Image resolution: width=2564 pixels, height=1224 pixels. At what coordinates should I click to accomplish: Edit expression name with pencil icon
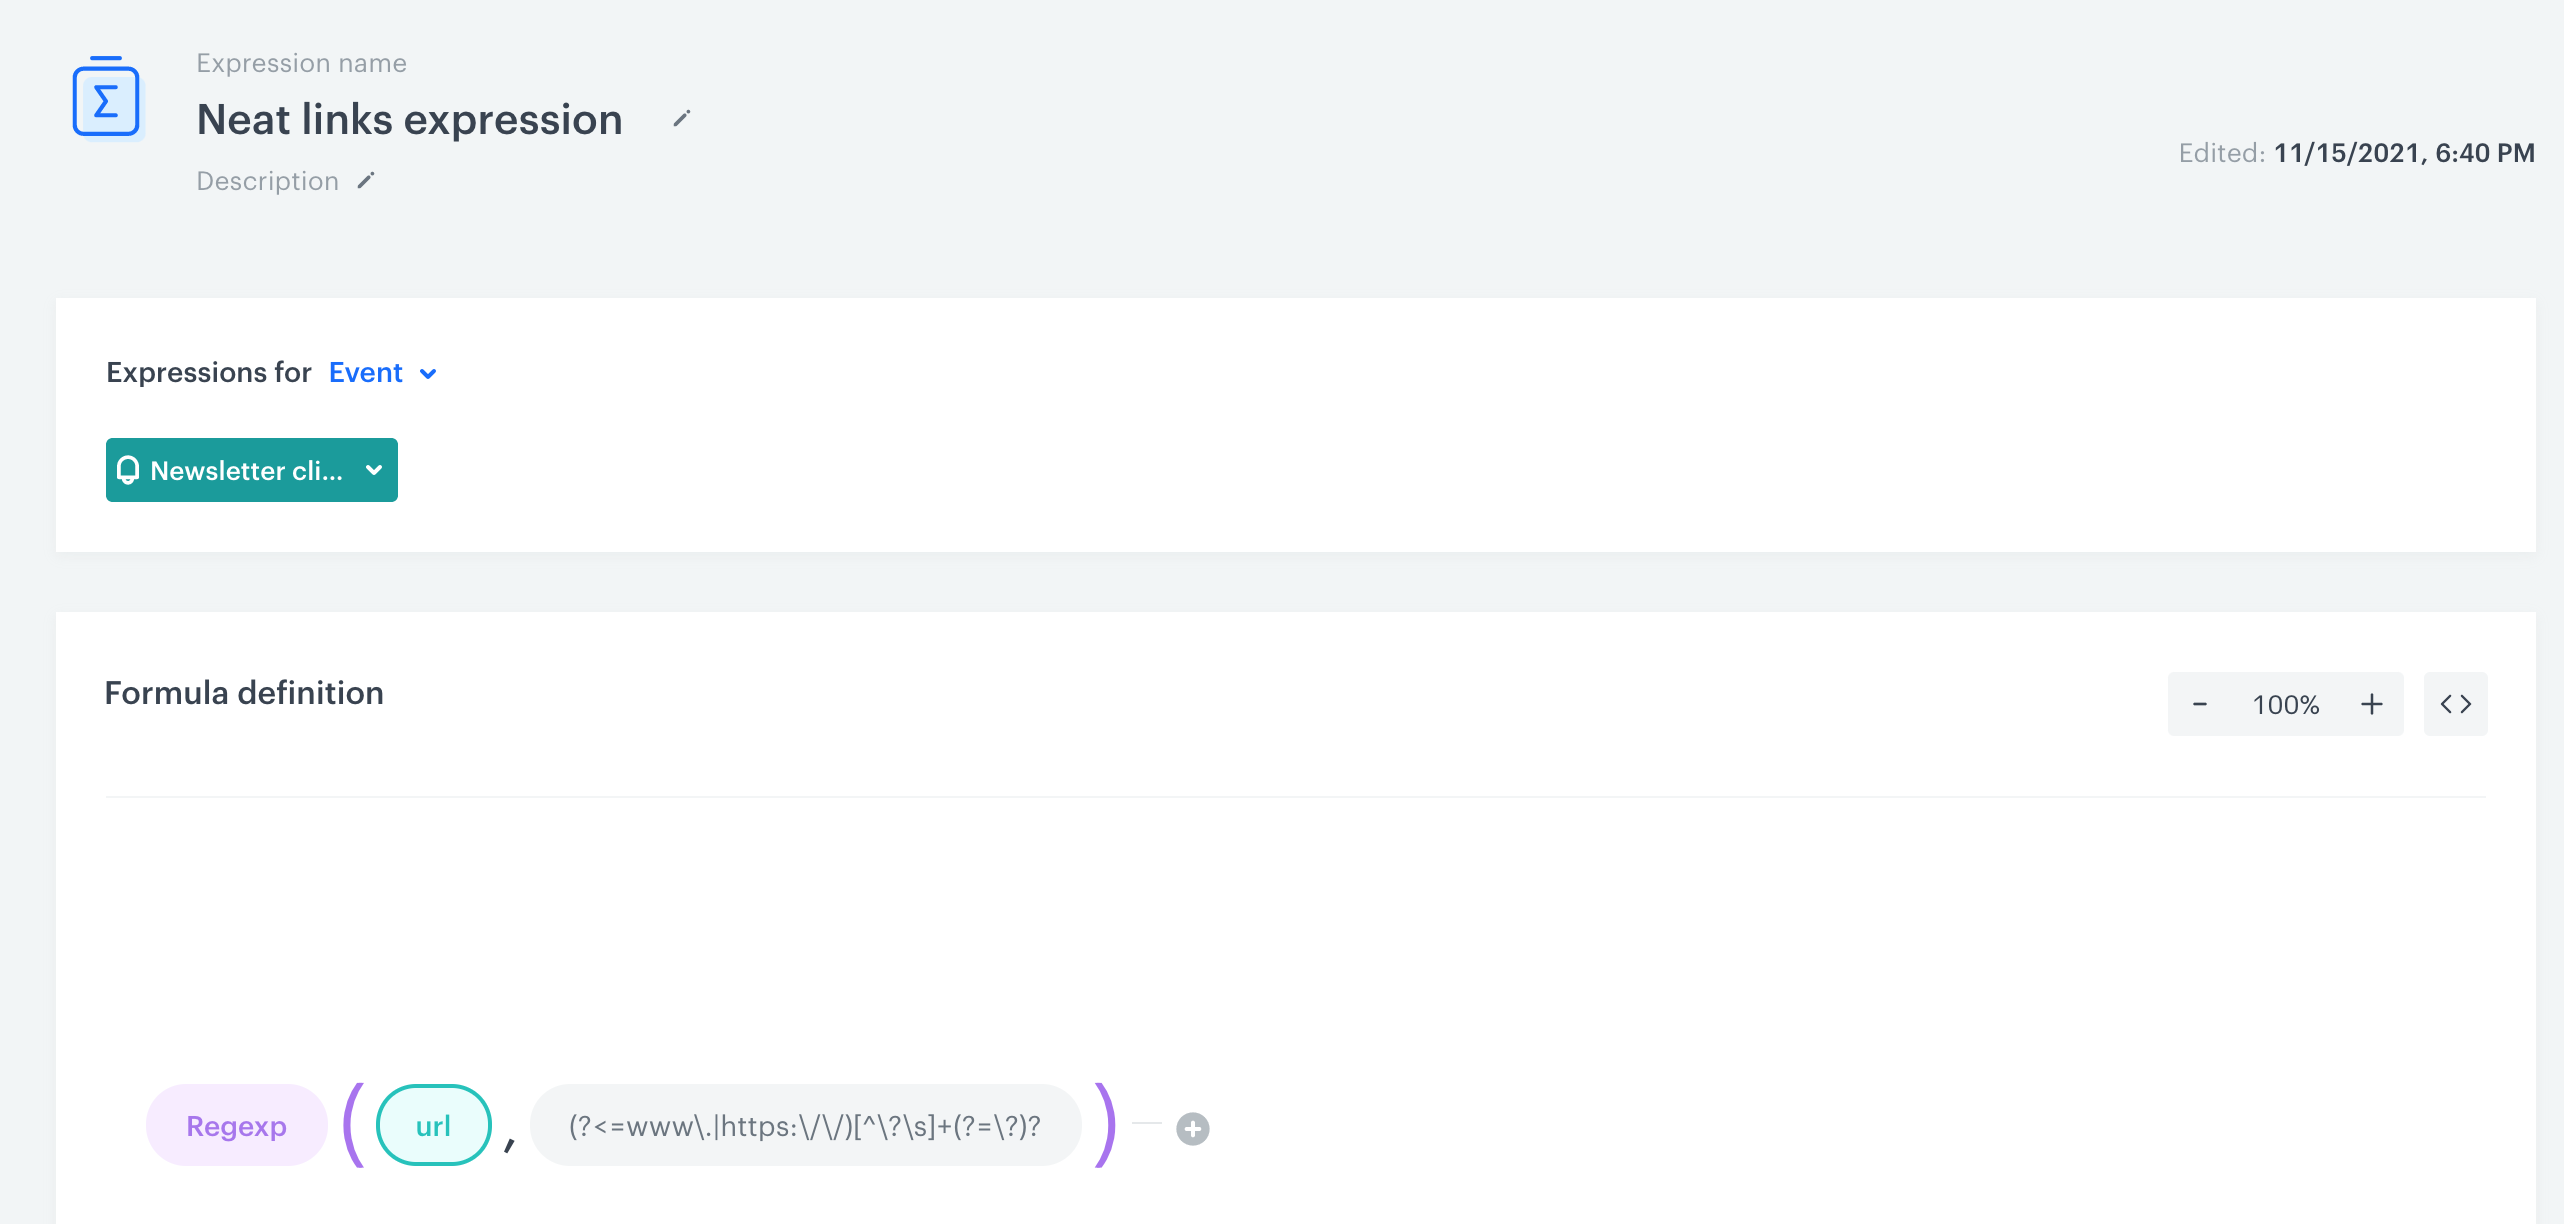(682, 119)
